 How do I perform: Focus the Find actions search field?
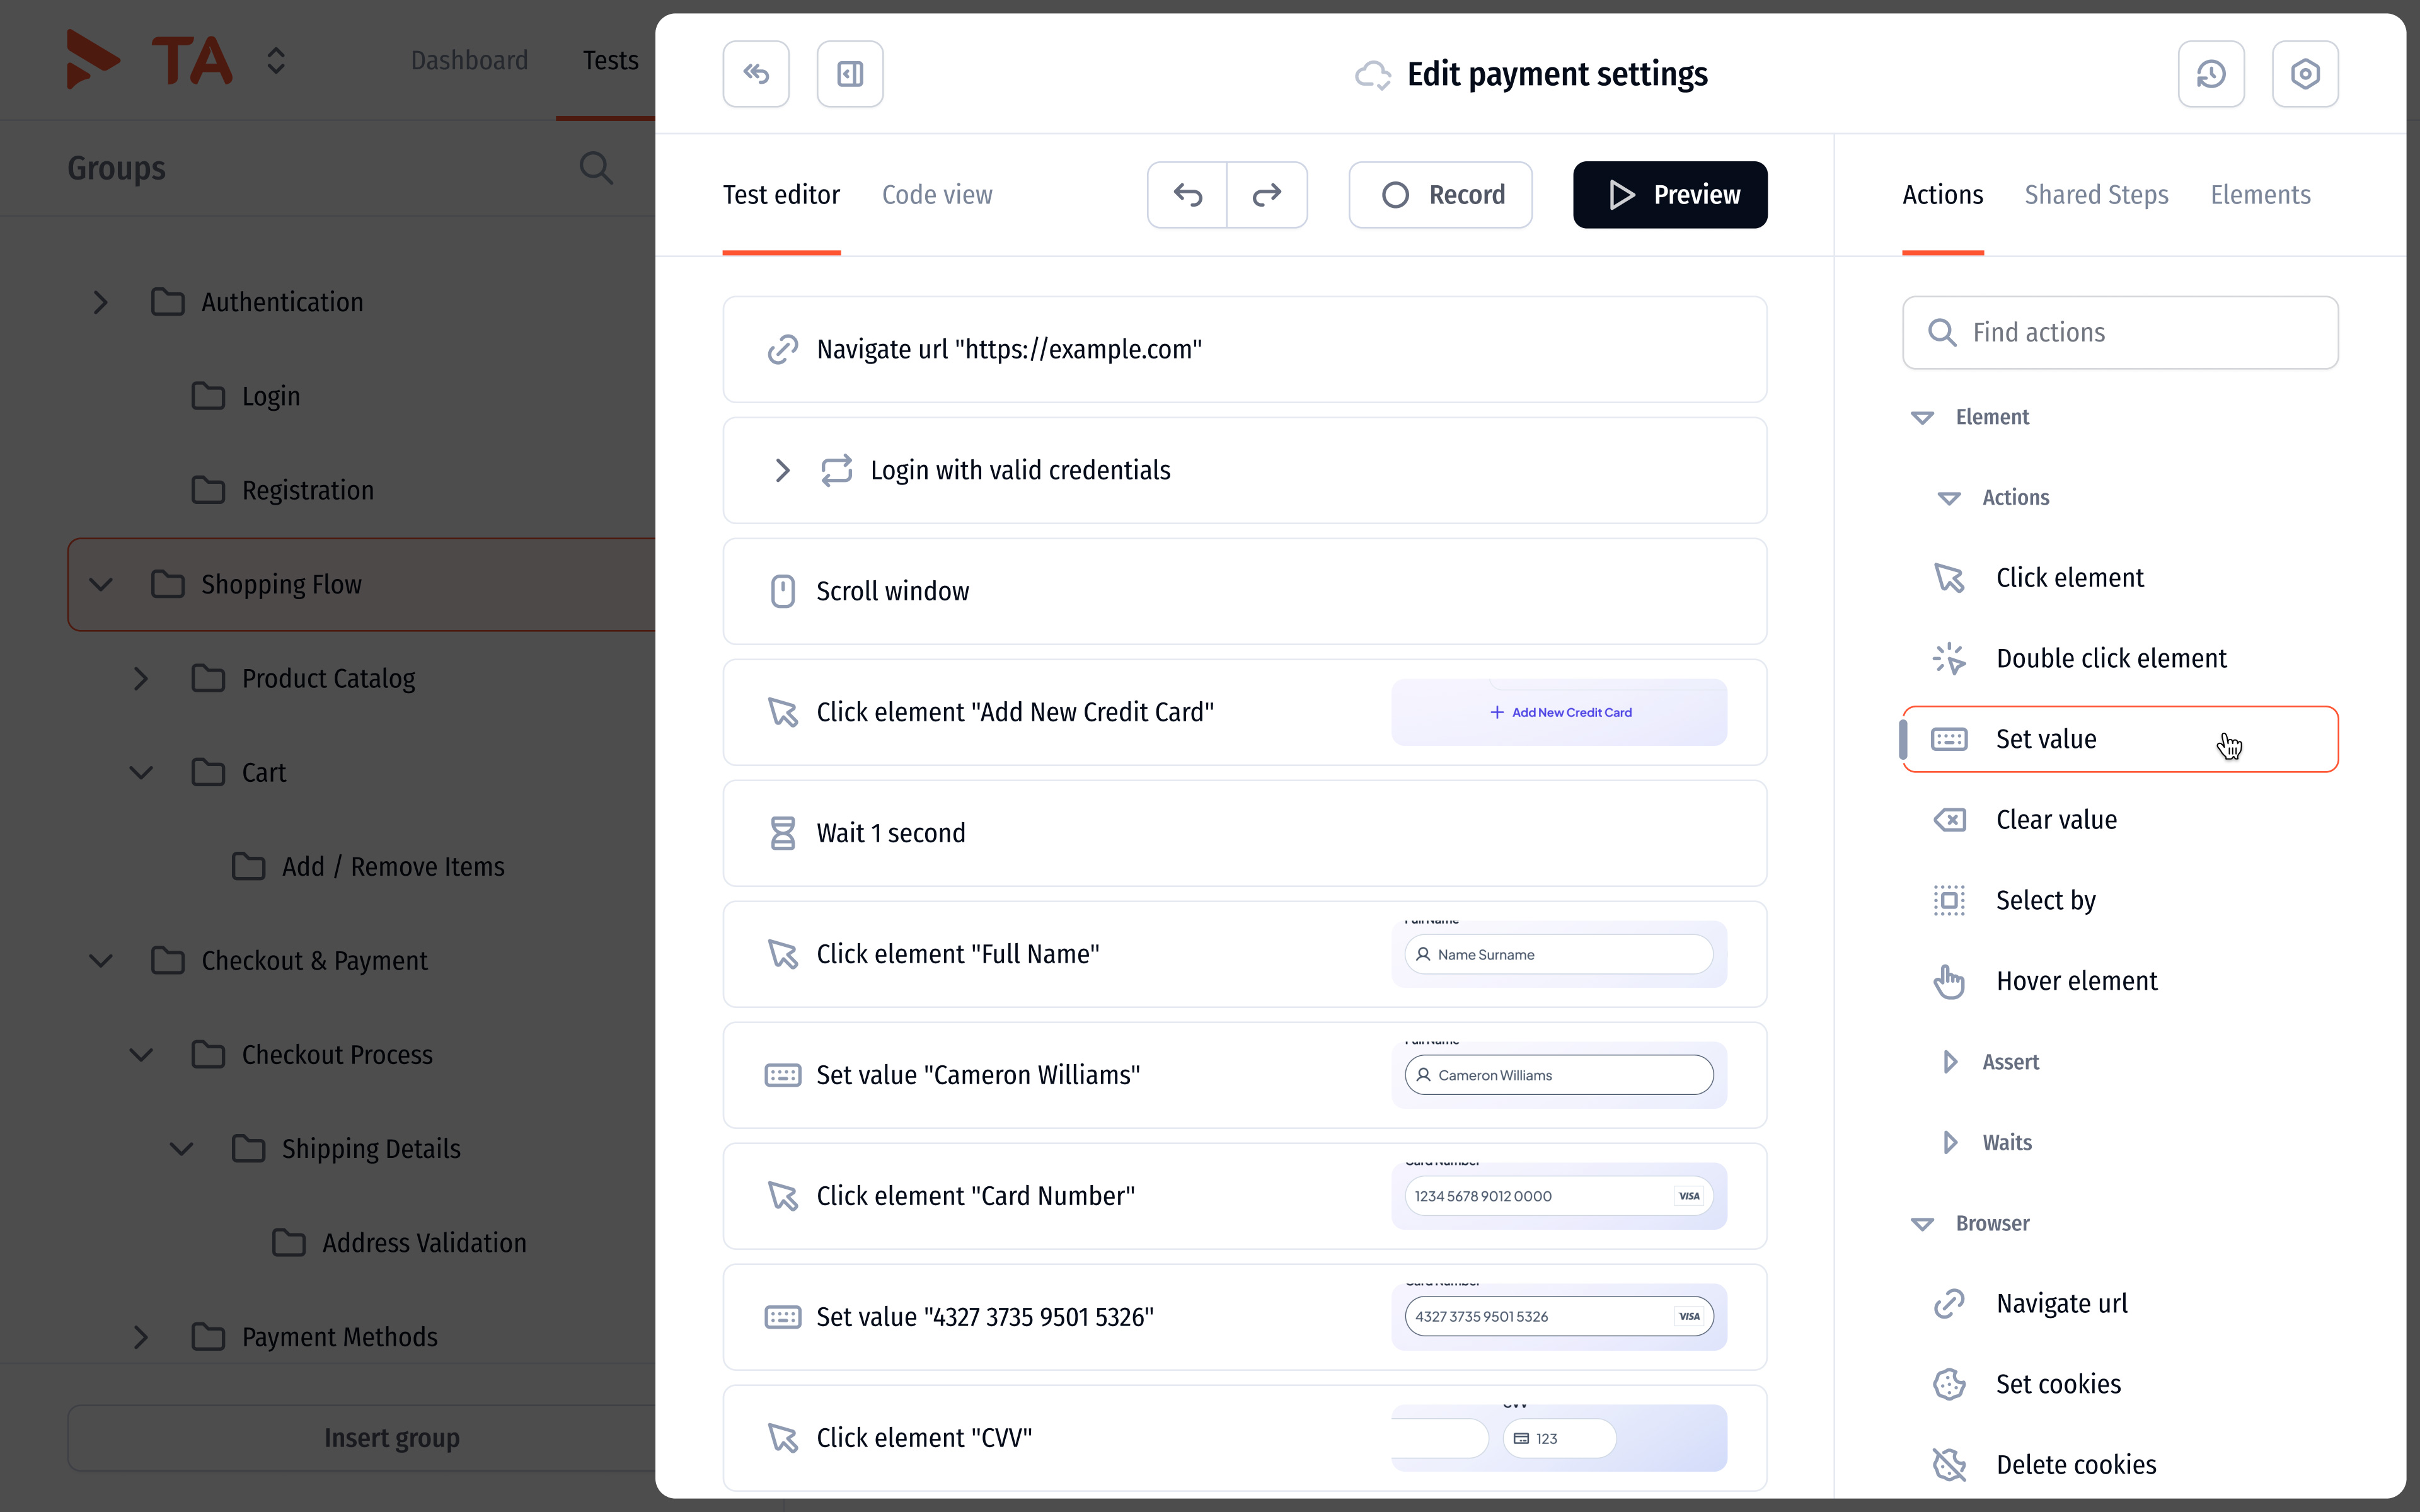click(x=2120, y=333)
